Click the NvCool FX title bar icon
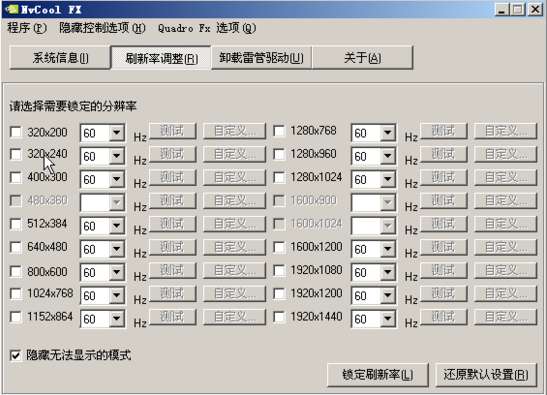This screenshot has width=547, height=395. click(x=13, y=9)
